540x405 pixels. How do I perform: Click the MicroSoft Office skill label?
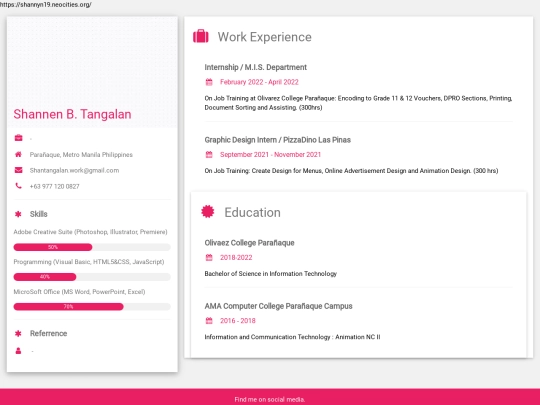[x=79, y=292]
